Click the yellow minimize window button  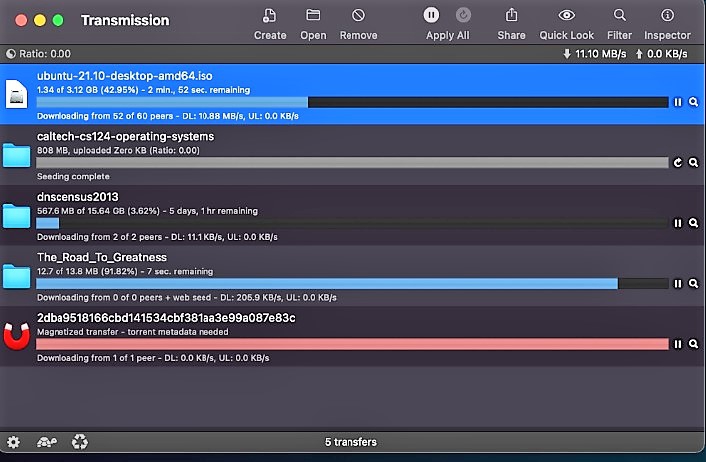tap(40, 20)
